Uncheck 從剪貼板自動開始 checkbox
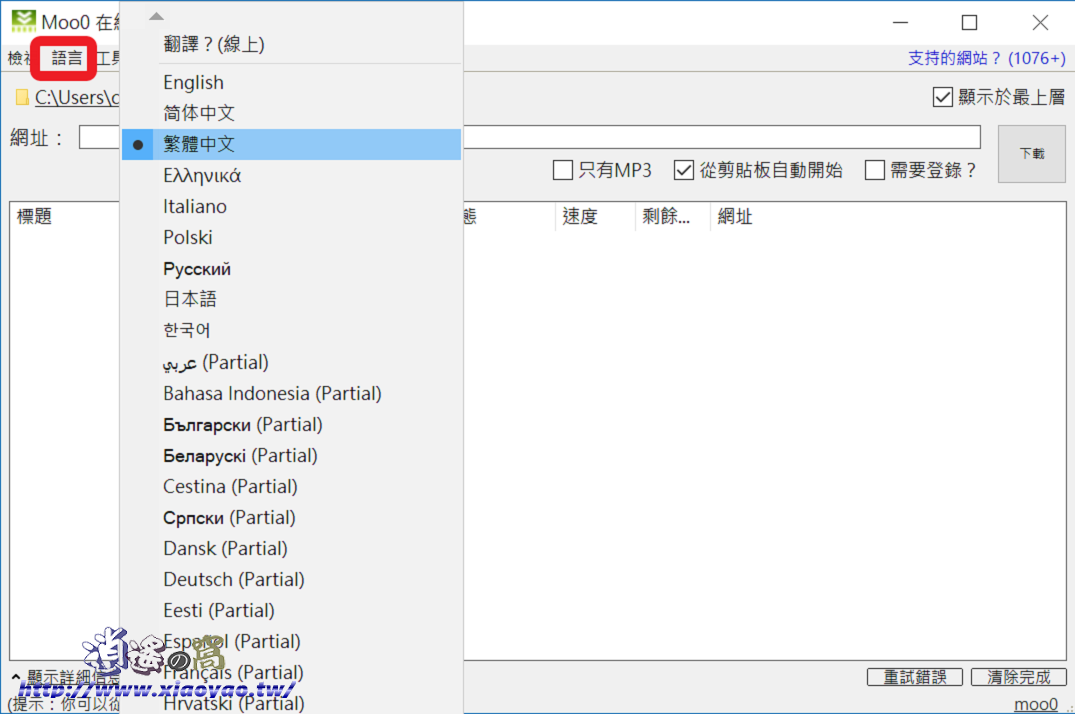Image resolution: width=1075 pixels, height=714 pixels. [684, 170]
